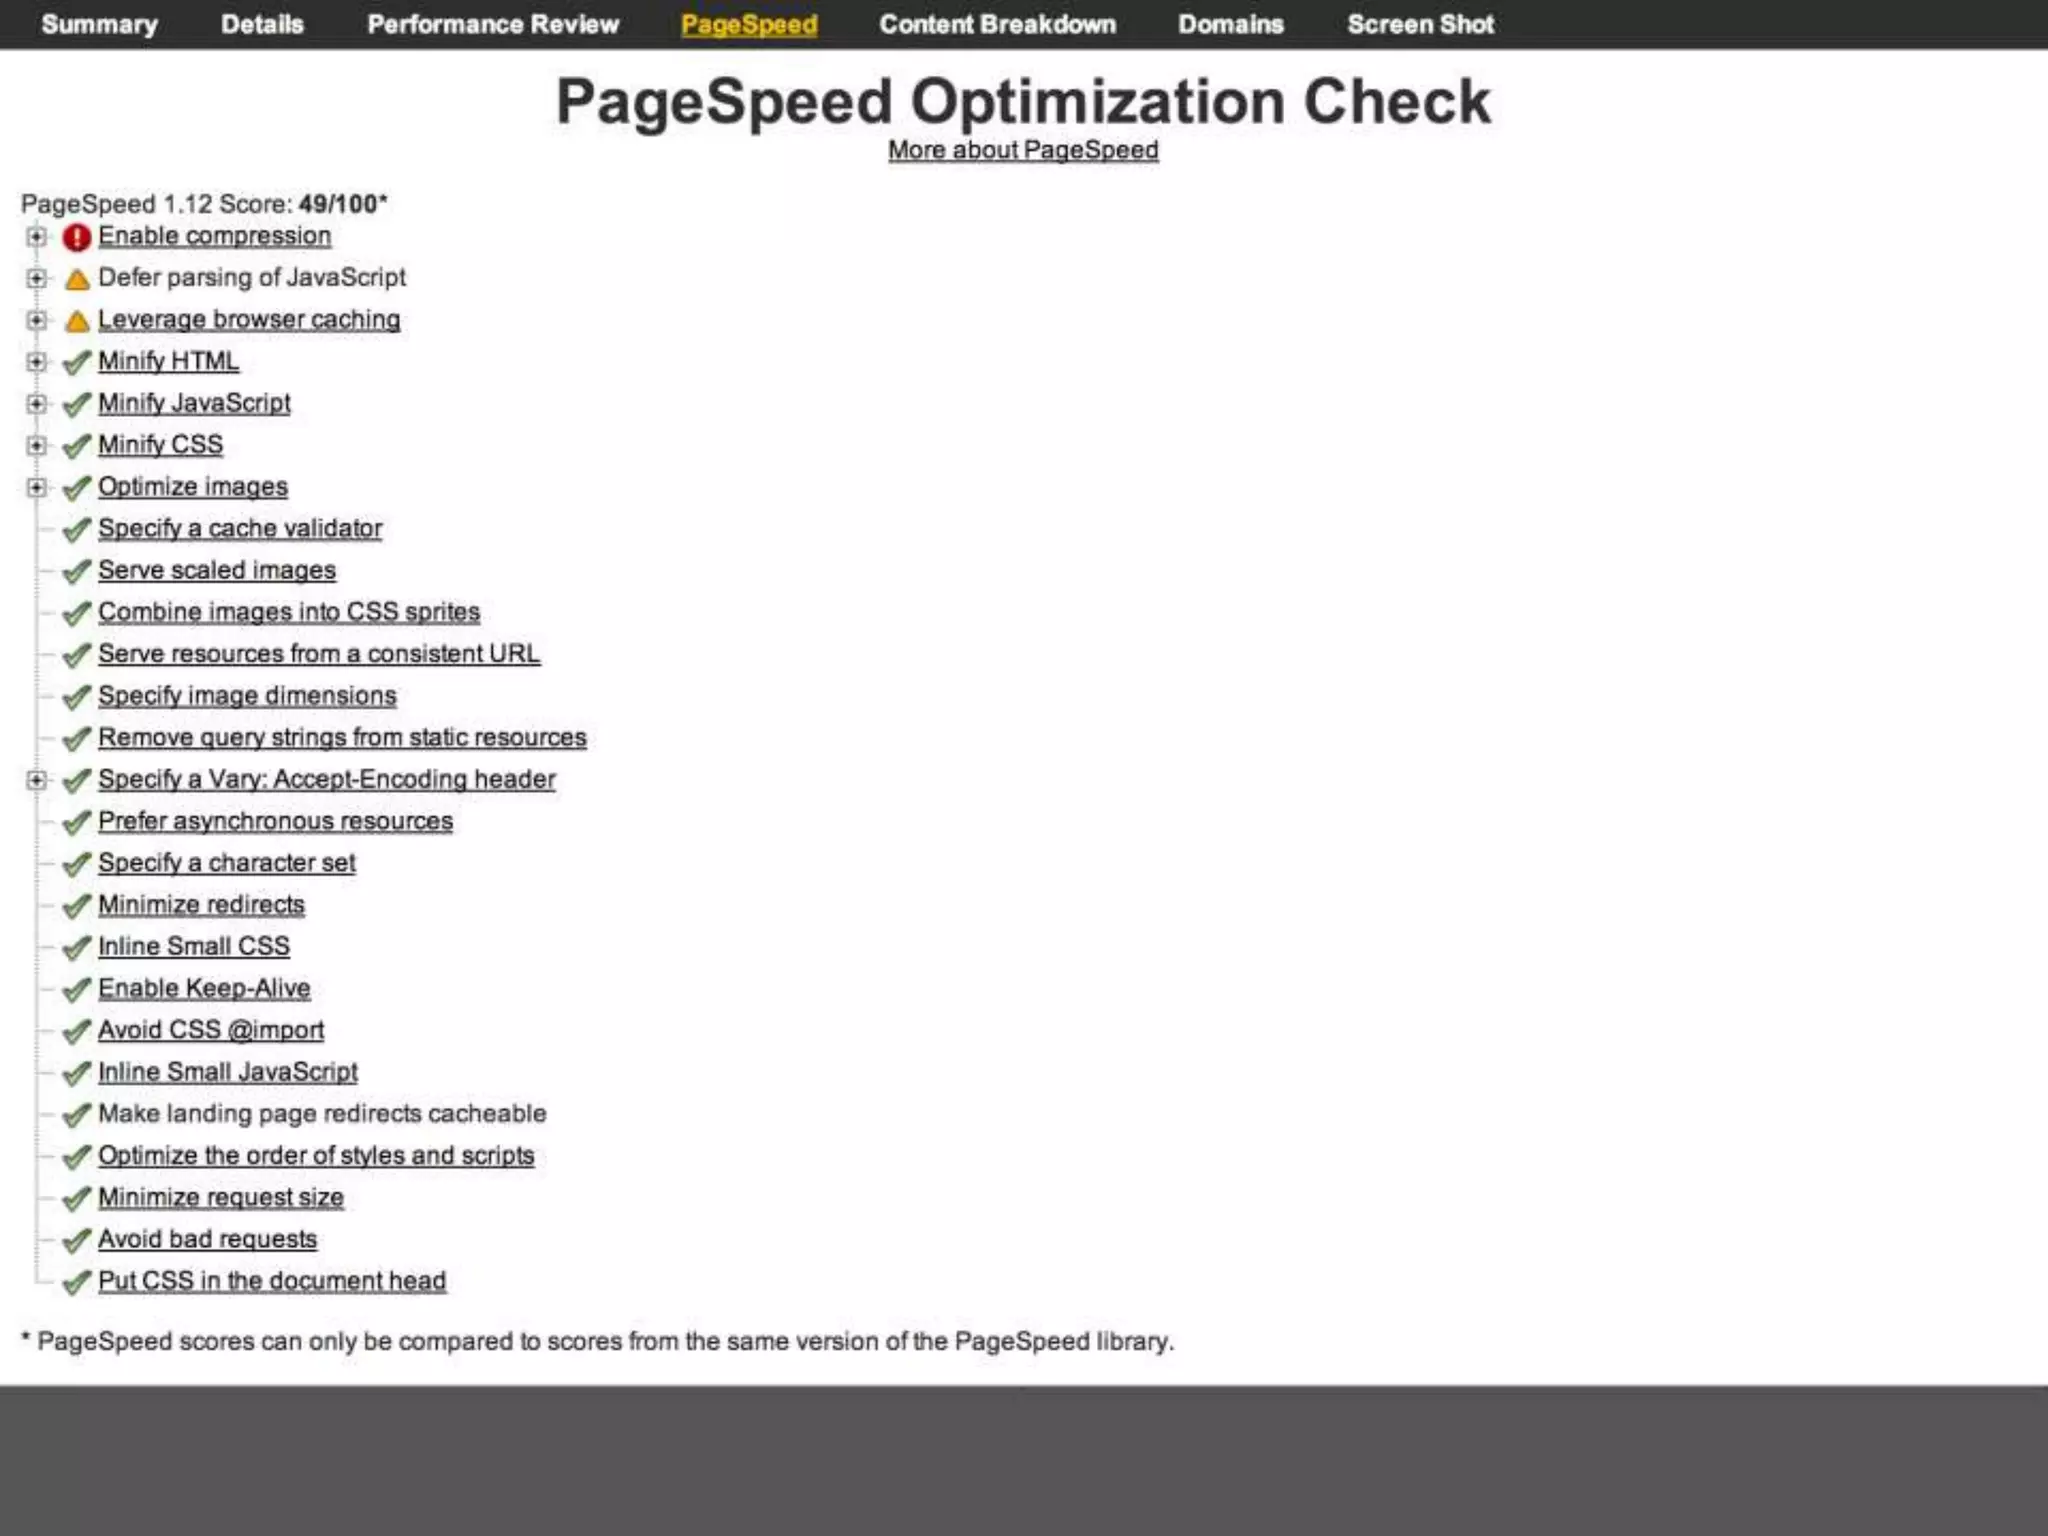Expand the Minify JavaScript tree node
The width and height of the screenshot is (2048, 1536).
36,404
